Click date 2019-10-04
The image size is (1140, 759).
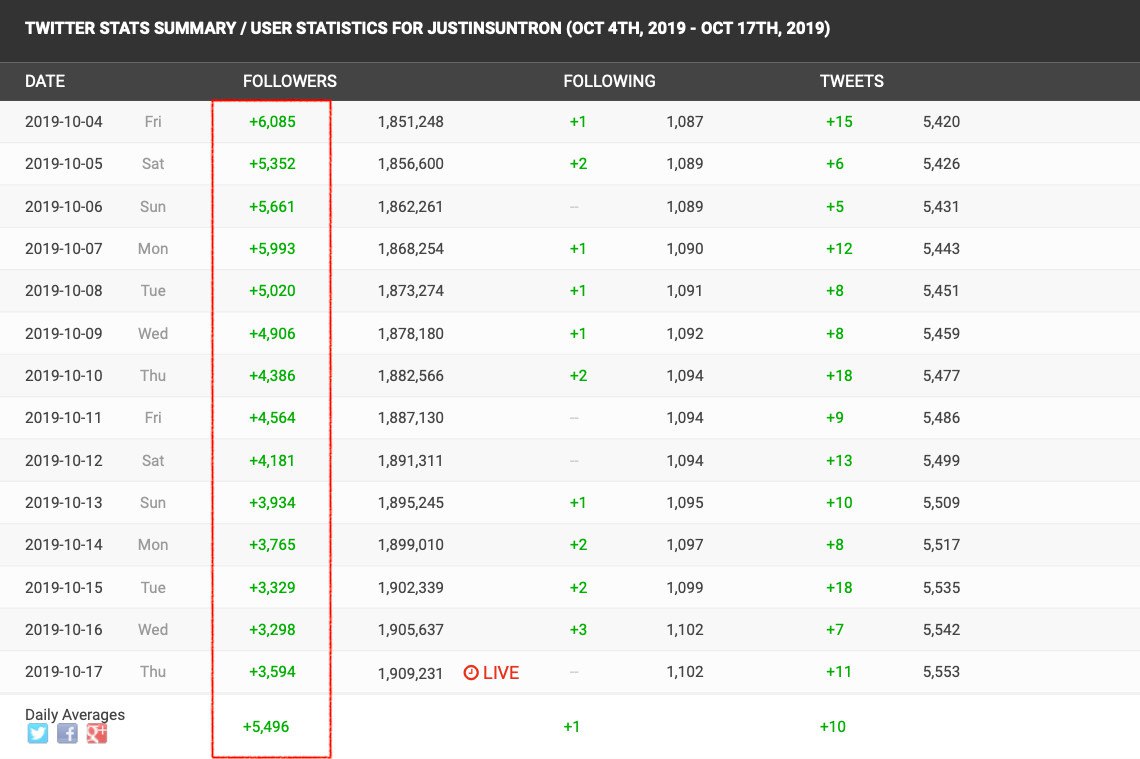point(64,121)
